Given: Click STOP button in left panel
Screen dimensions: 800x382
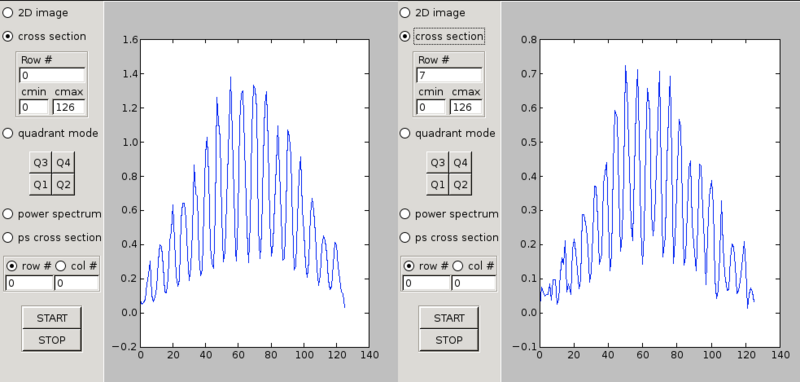Looking at the screenshot, I should 52,340.
